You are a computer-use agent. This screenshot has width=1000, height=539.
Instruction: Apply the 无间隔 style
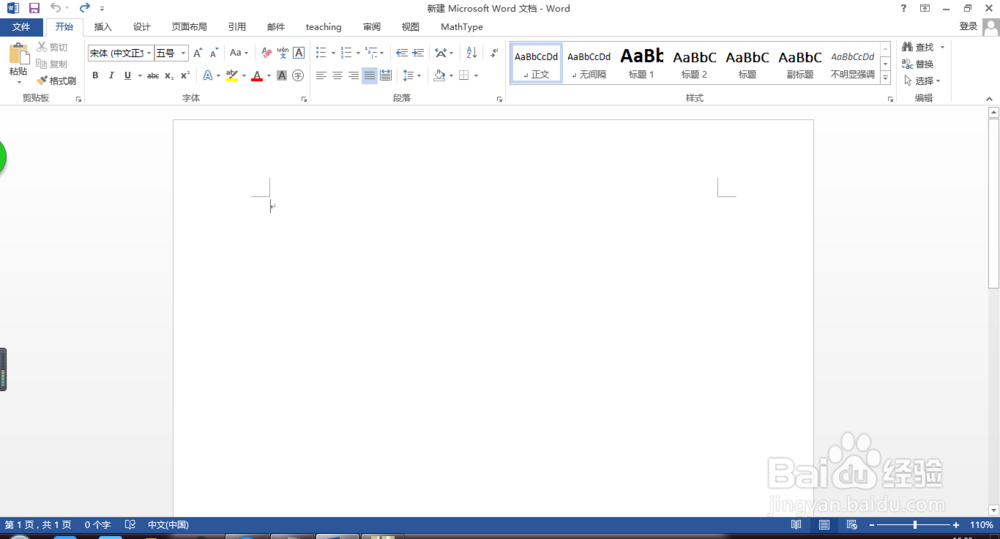point(589,63)
